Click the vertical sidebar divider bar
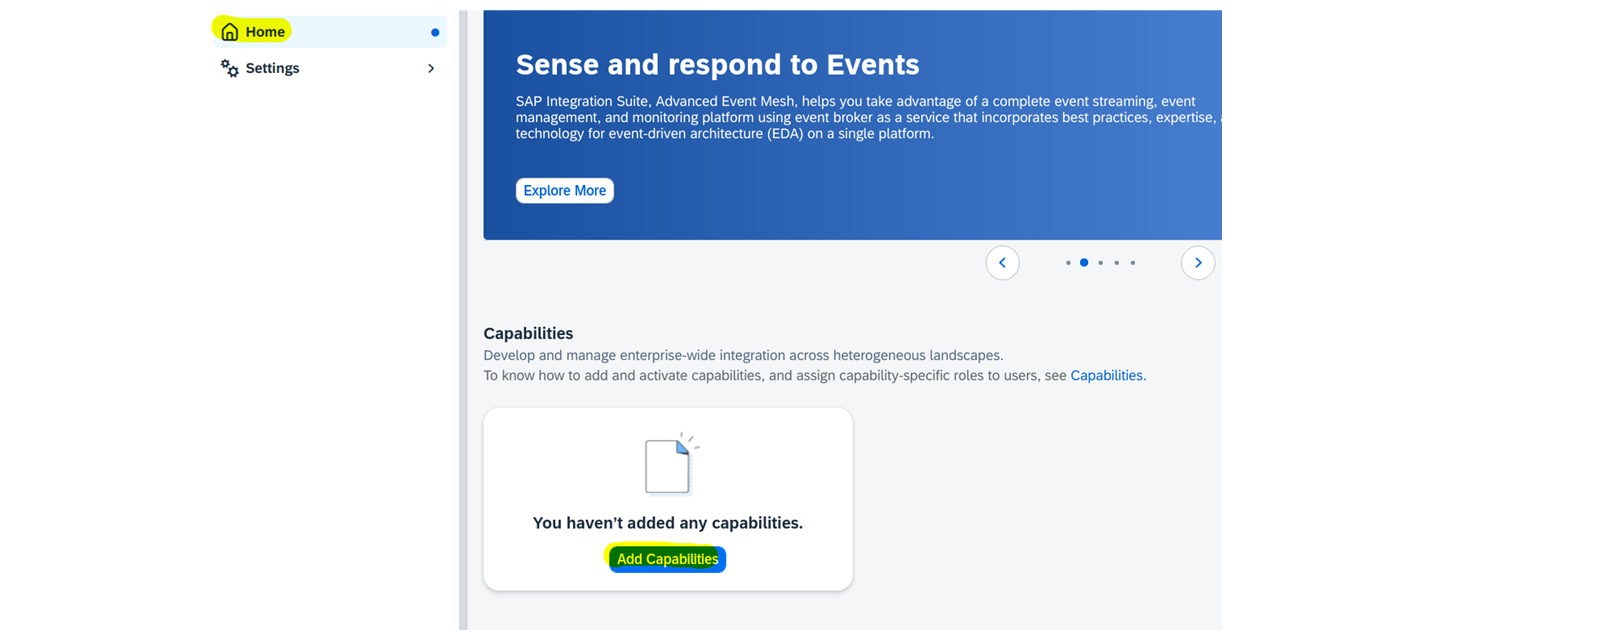This screenshot has height=640, width=1600. pyautogui.click(x=463, y=320)
